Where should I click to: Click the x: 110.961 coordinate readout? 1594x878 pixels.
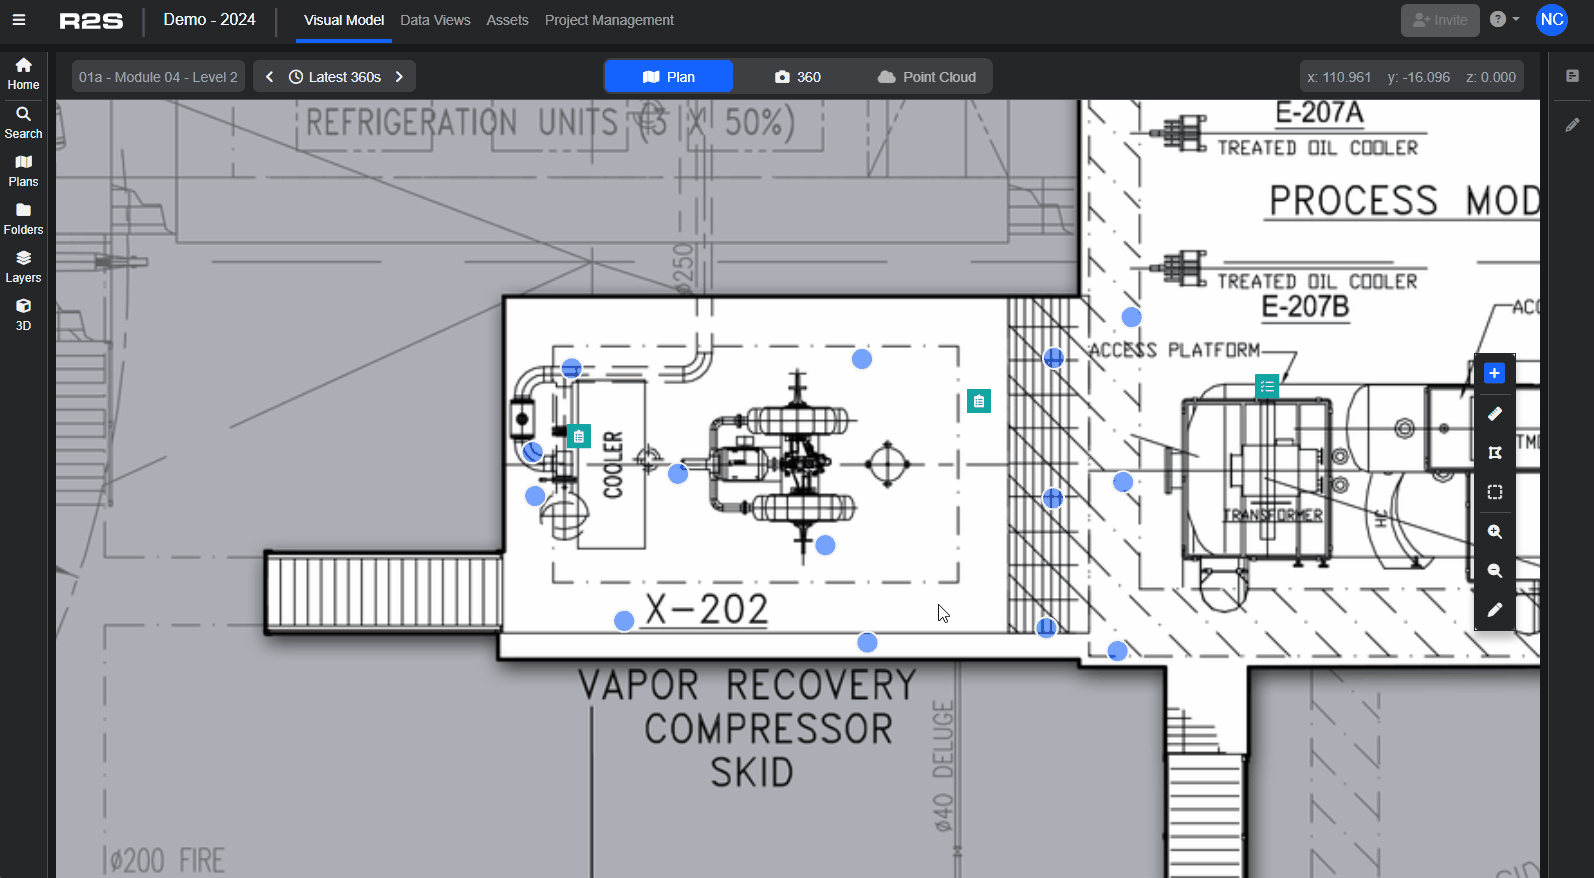pos(1339,77)
